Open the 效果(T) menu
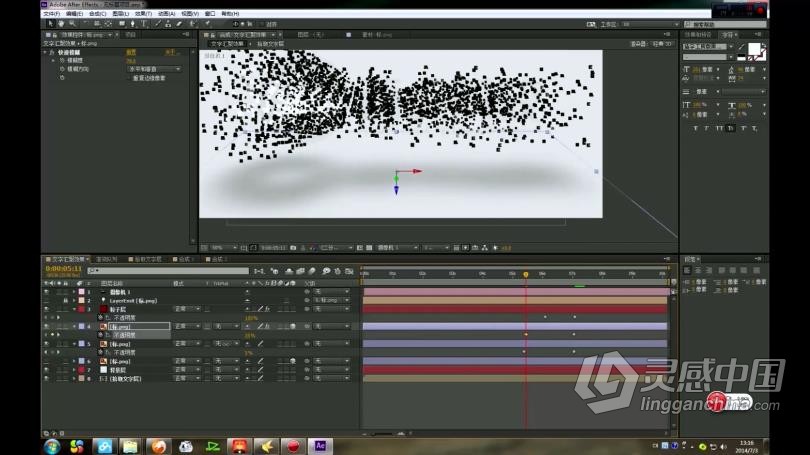This screenshot has height=455, width=810. tap(143, 13)
